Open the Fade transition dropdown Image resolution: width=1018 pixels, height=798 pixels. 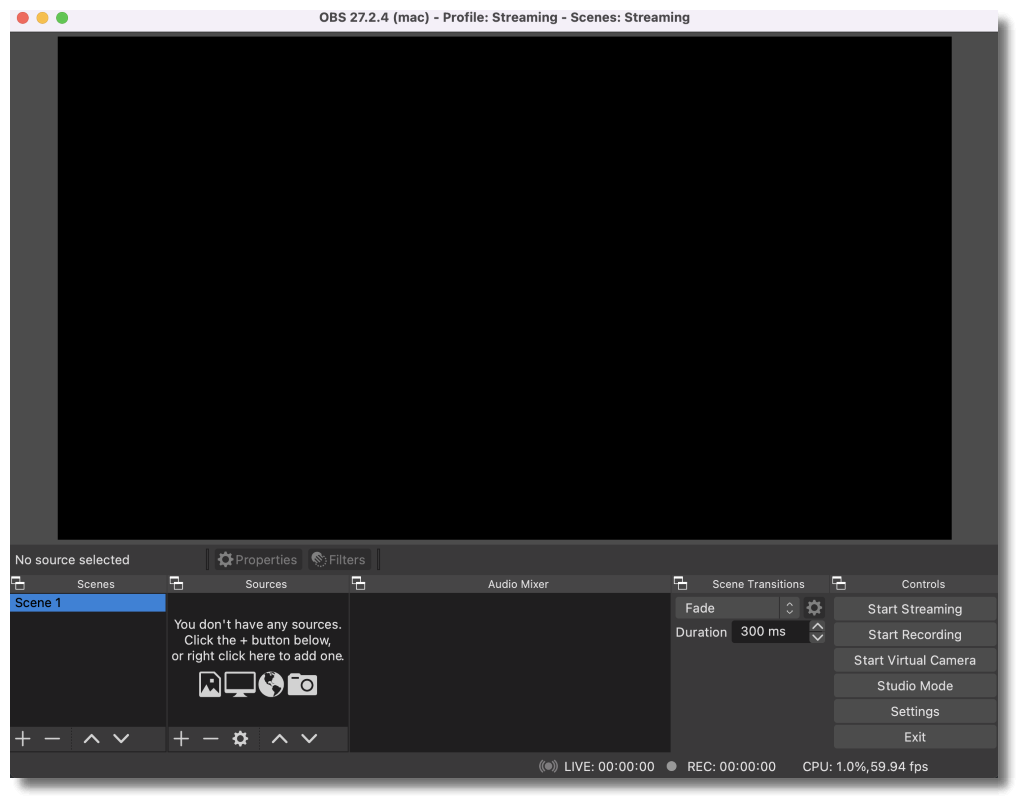738,608
